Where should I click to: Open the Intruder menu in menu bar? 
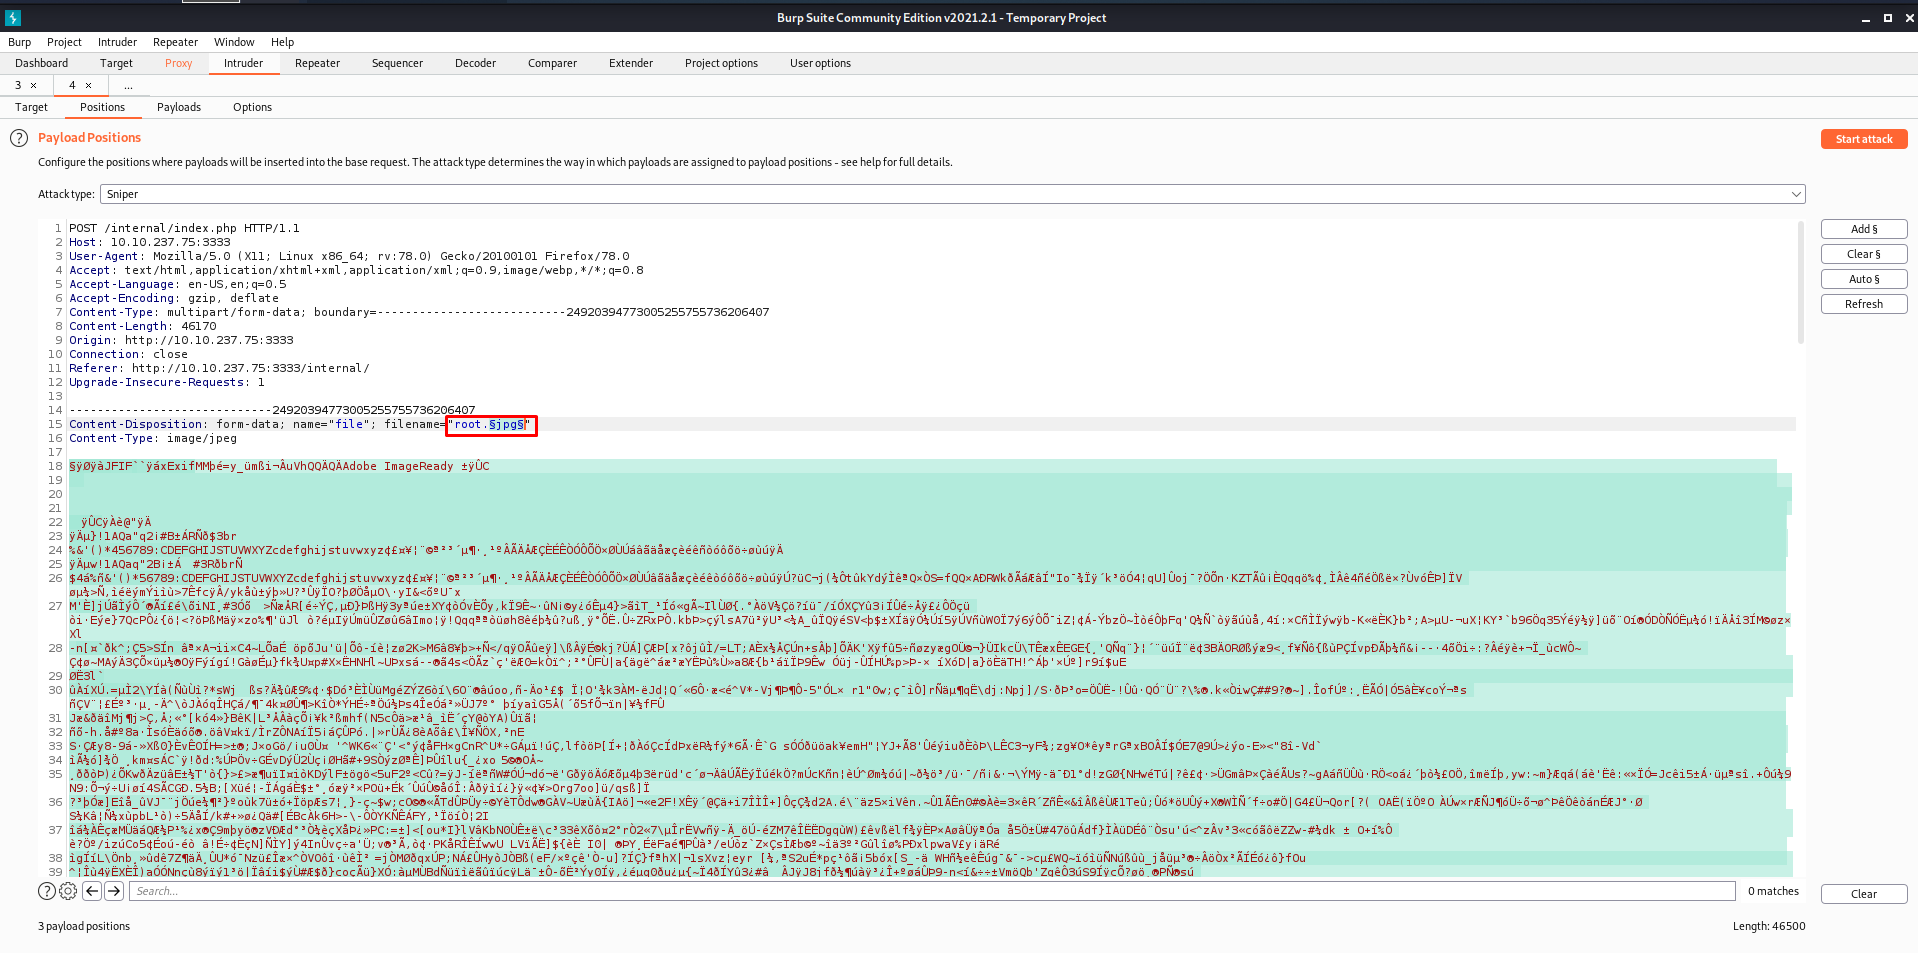pos(117,42)
